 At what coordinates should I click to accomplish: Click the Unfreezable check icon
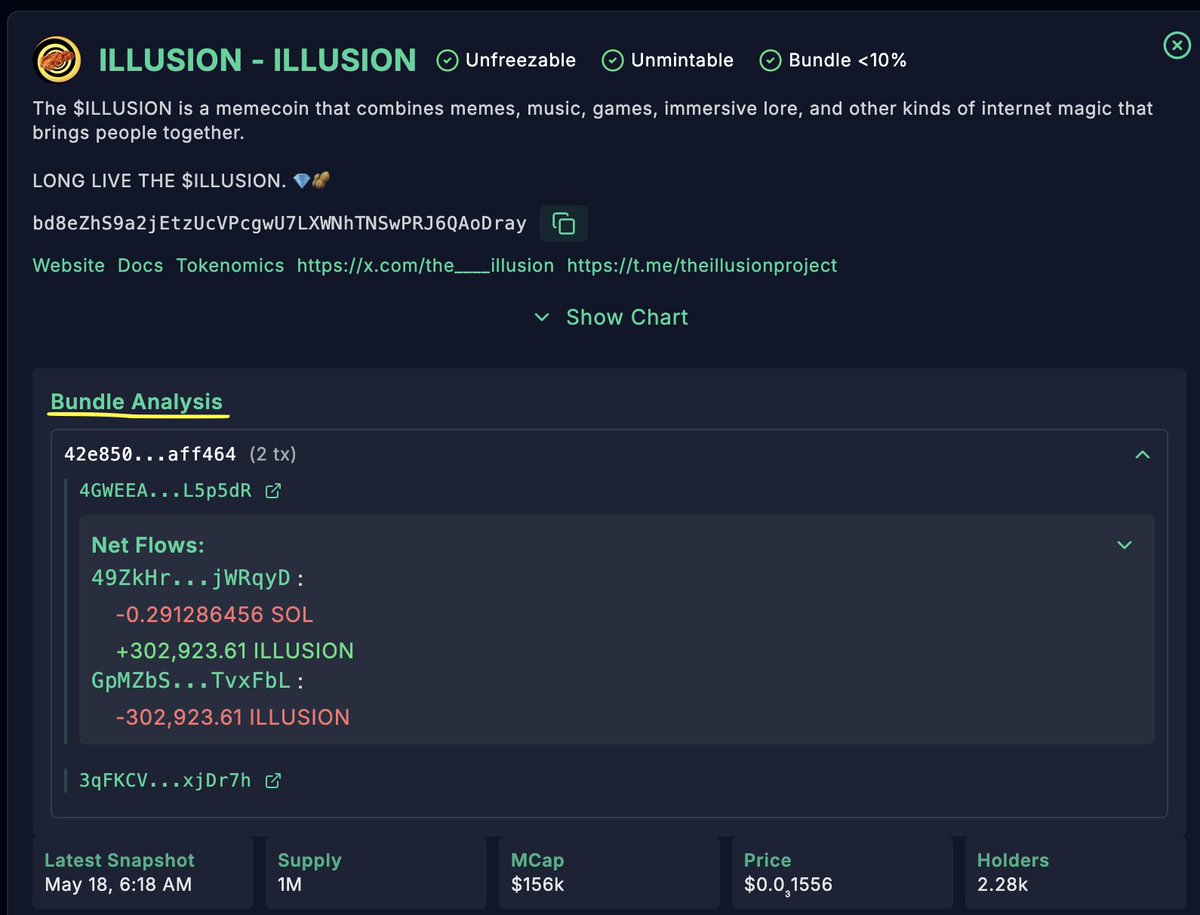(448, 61)
